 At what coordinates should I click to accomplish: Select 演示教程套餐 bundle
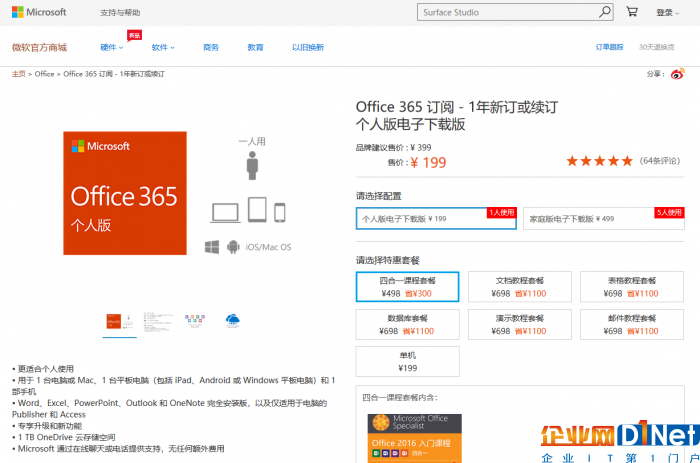point(520,324)
